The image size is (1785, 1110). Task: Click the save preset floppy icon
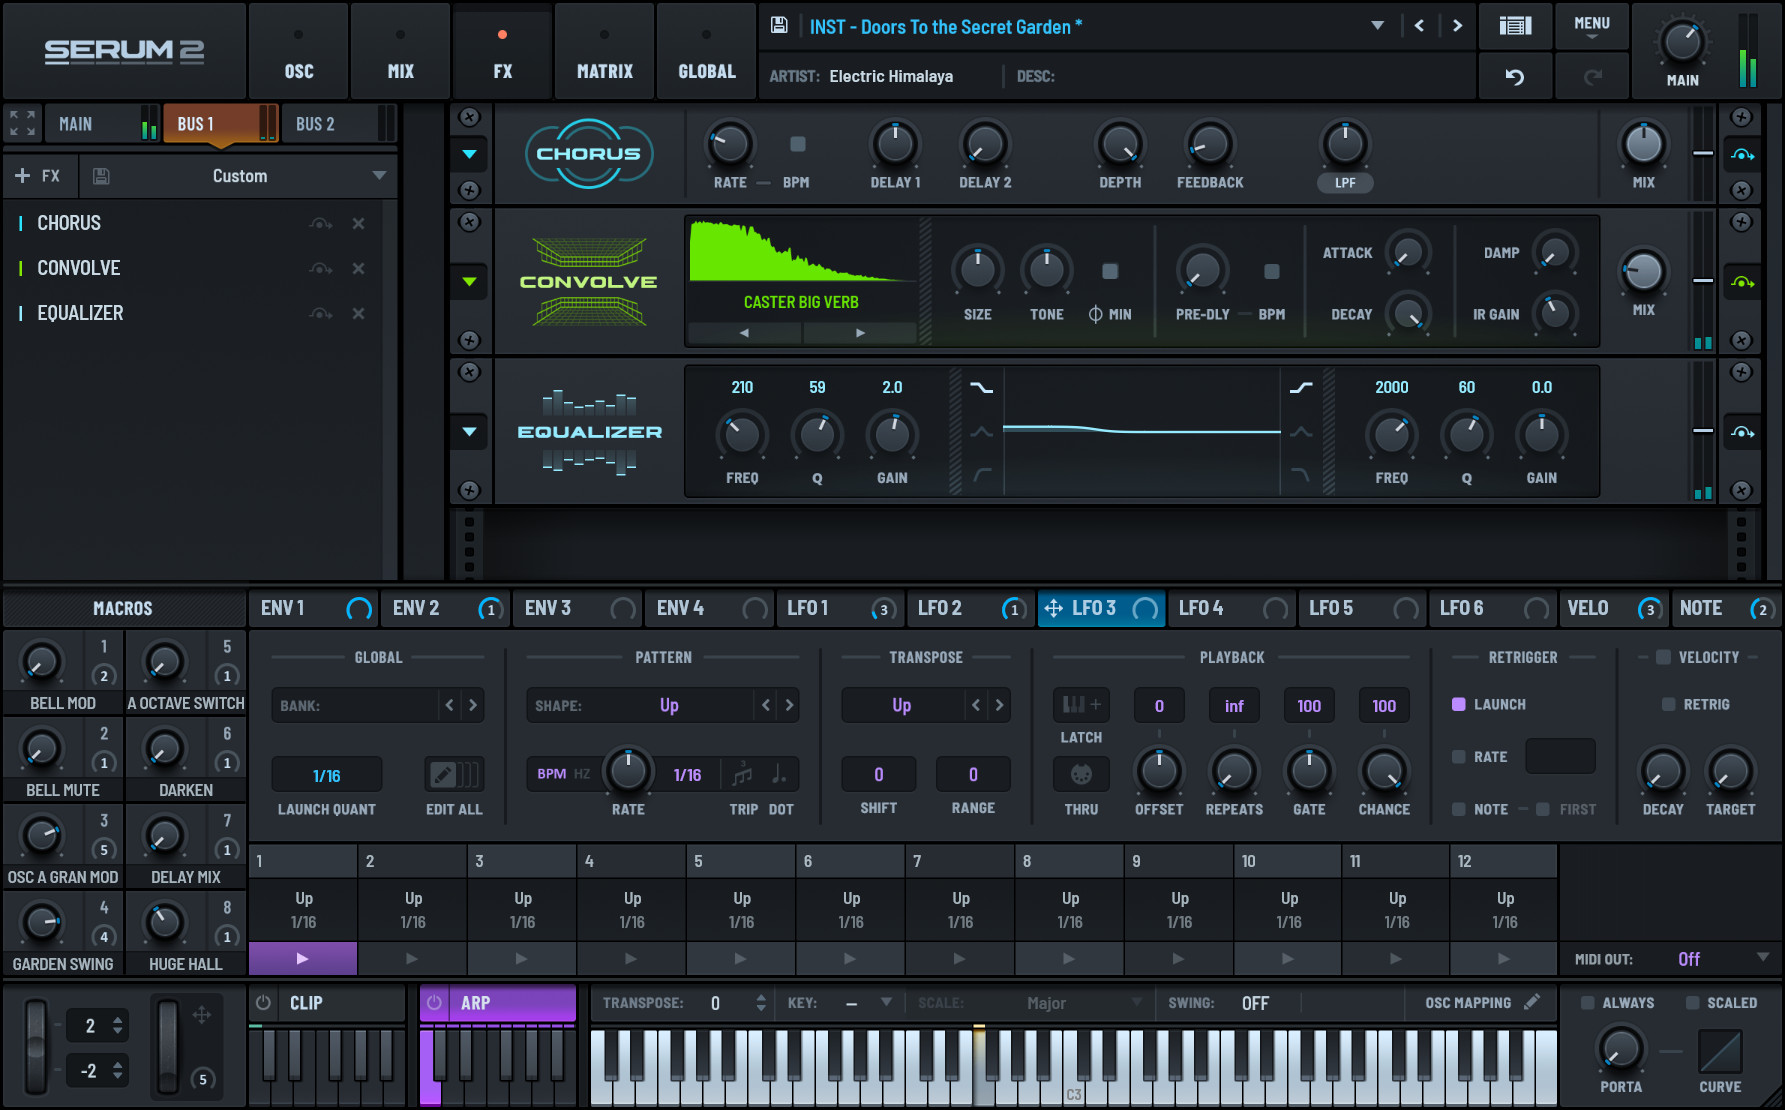pyautogui.click(x=779, y=26)
